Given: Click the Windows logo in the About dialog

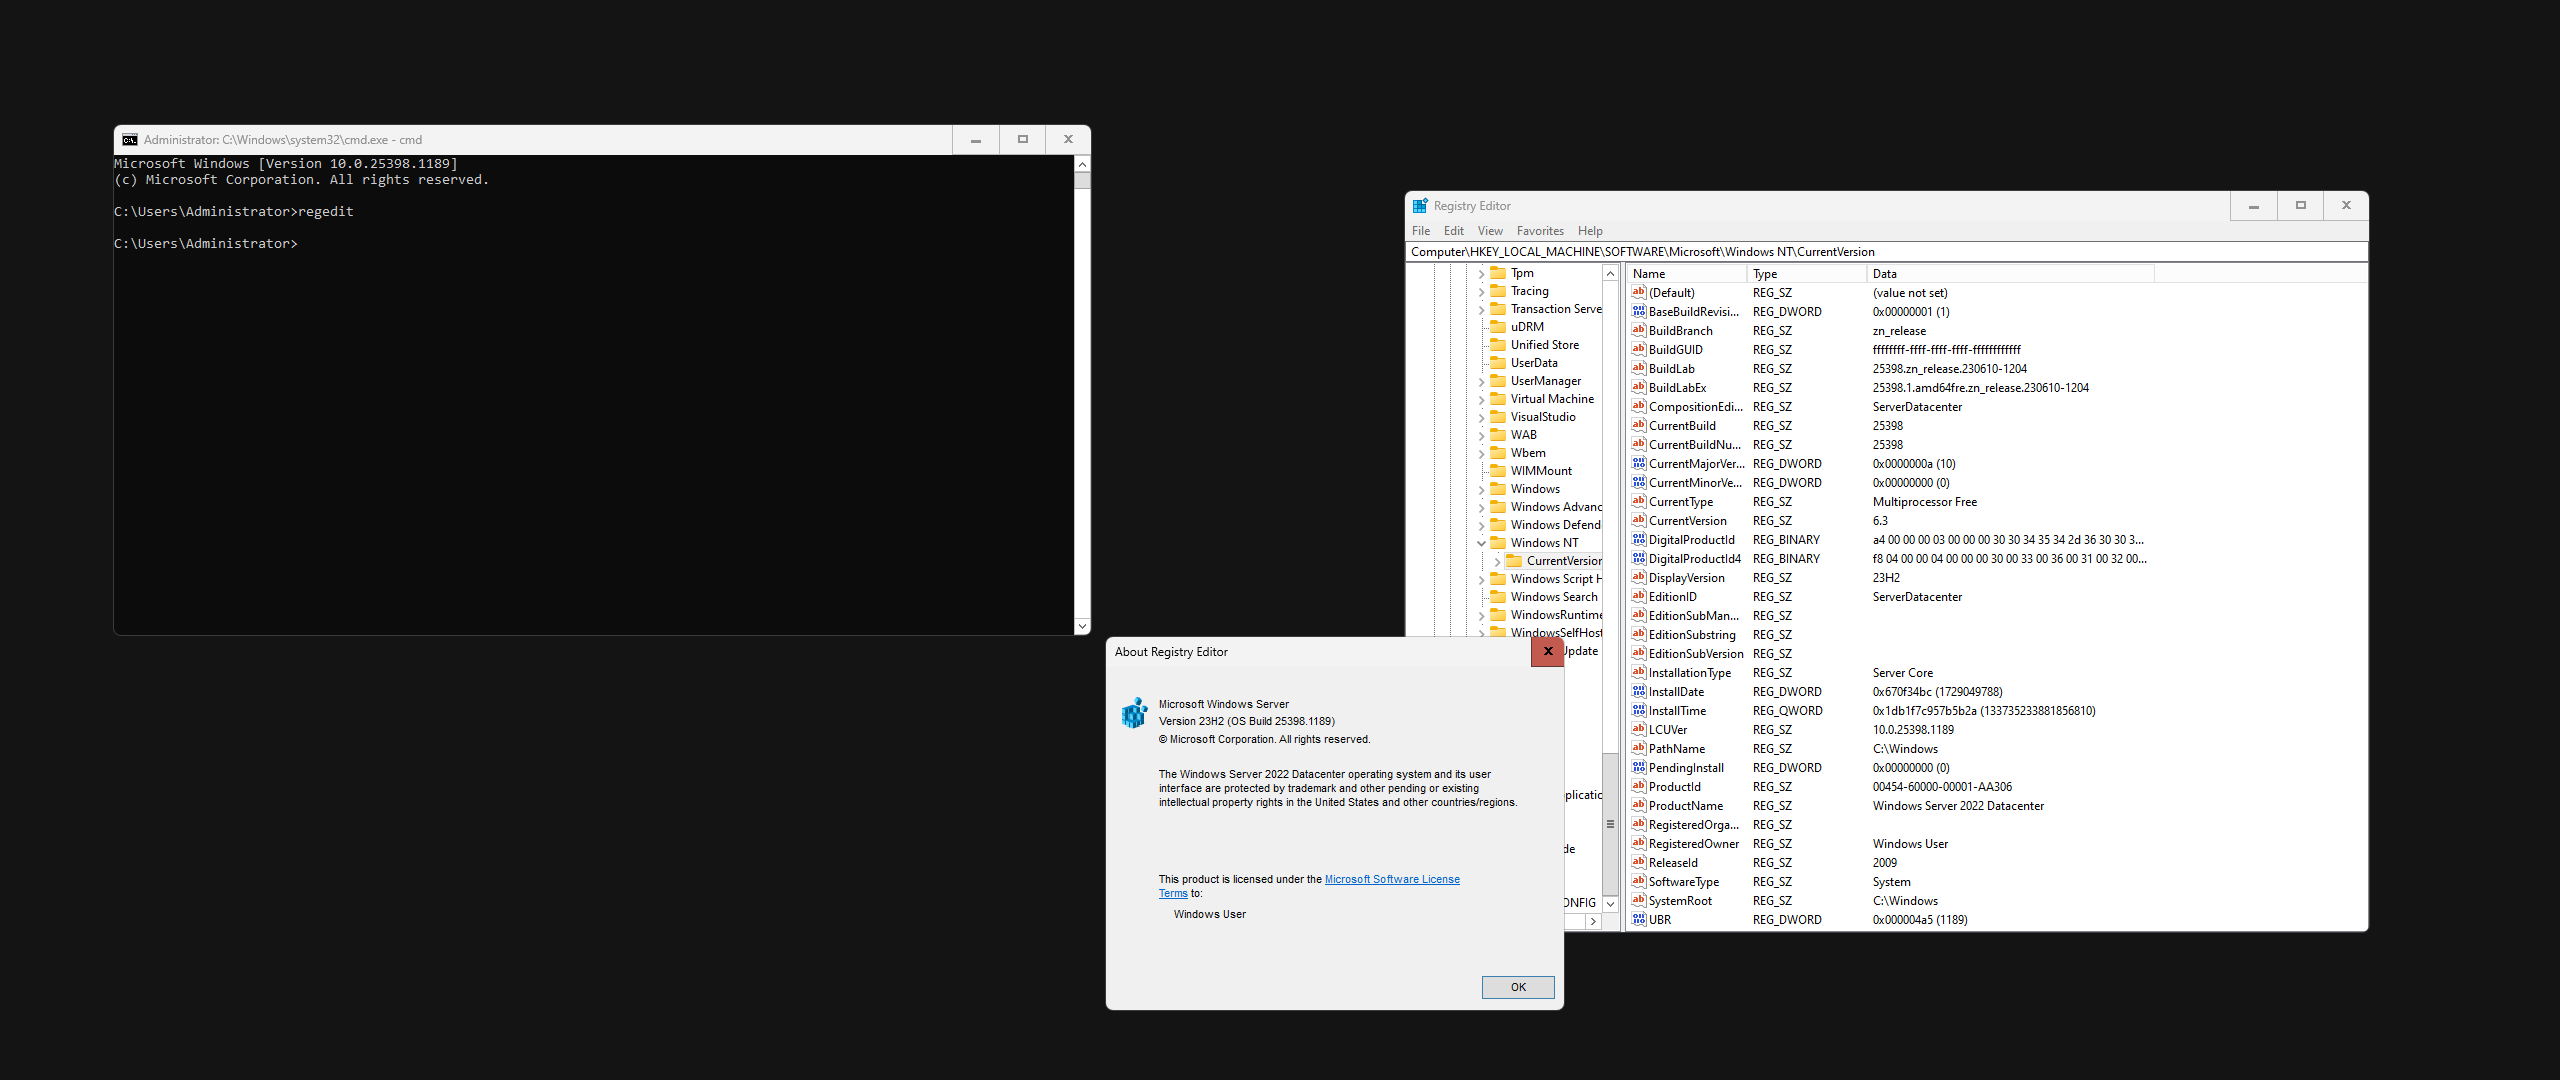Looking at the screenshot, I should click(x=1134, y=713).
